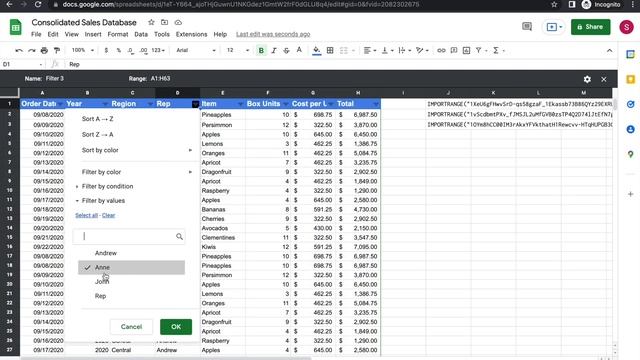The width and height of the screenshot is (640, 360).
Task: Click the Cancel button
Action: click(131, 327)
